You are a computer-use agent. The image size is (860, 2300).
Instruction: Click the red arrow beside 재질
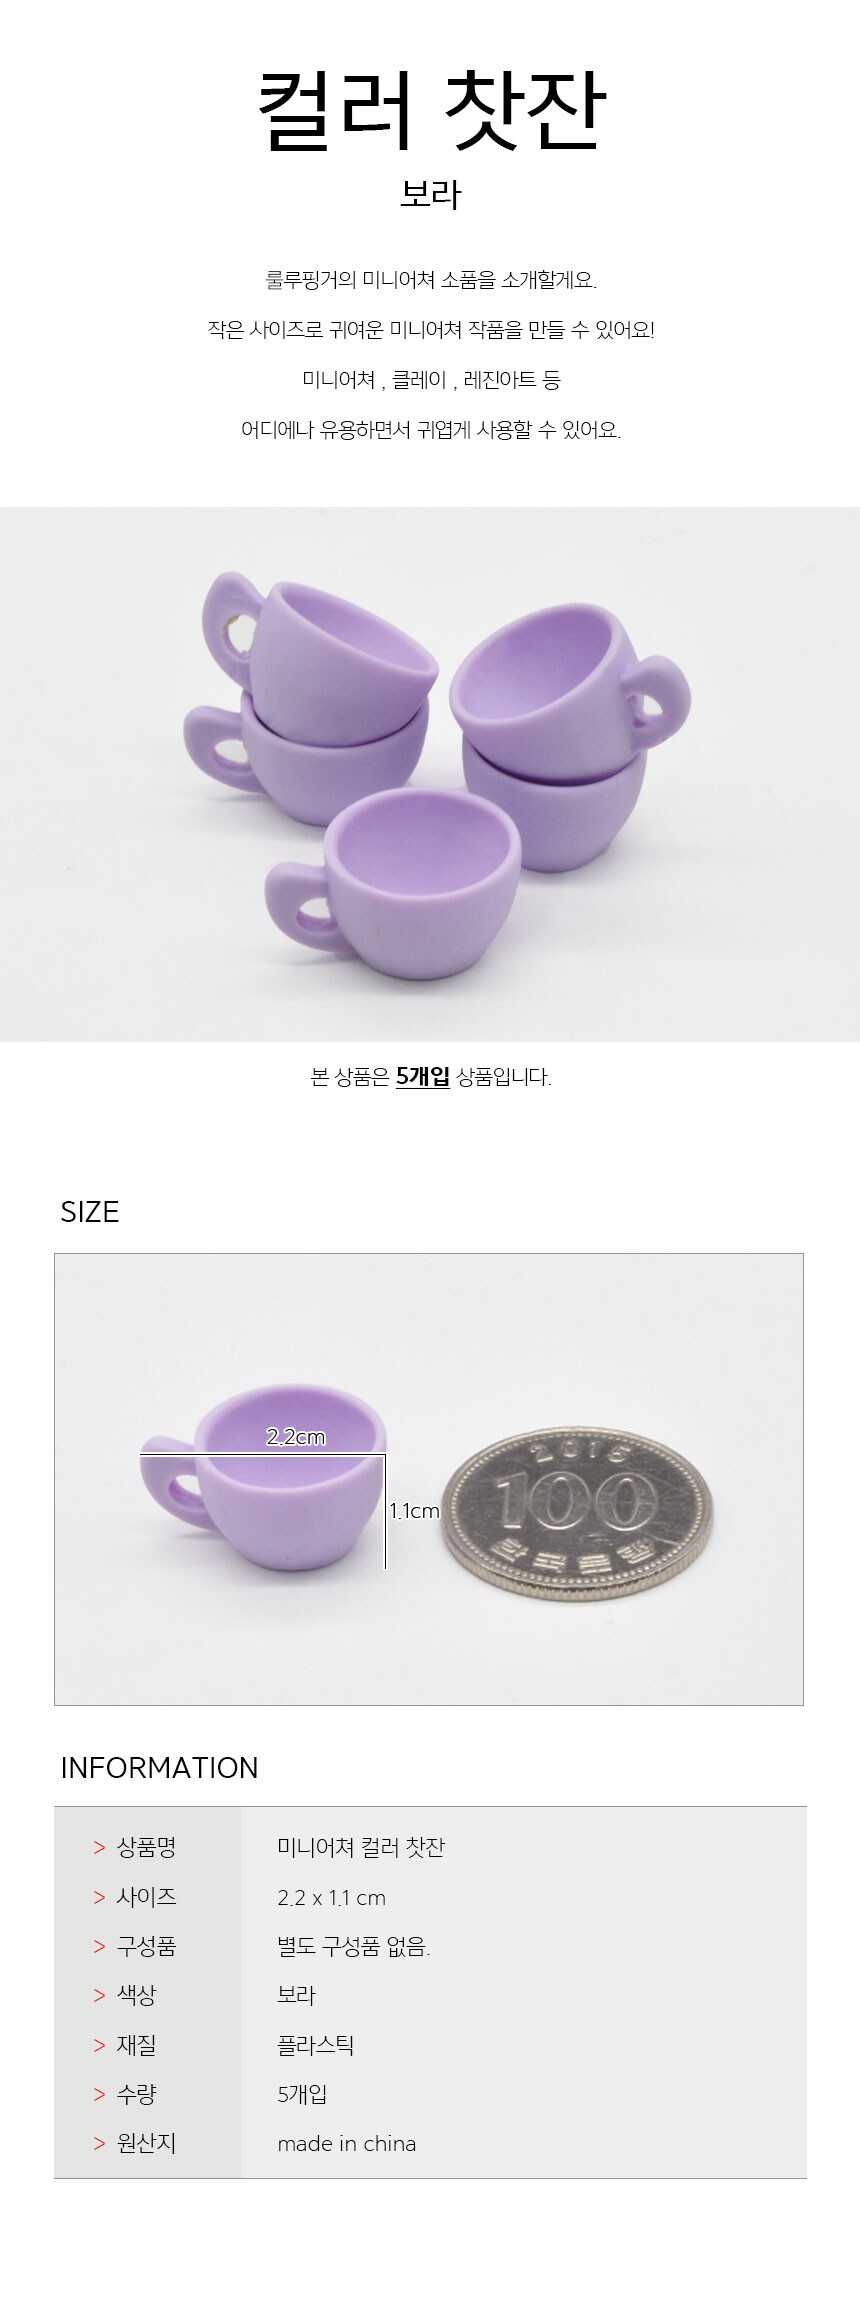pyautogui.click(x=99, y=2045)
